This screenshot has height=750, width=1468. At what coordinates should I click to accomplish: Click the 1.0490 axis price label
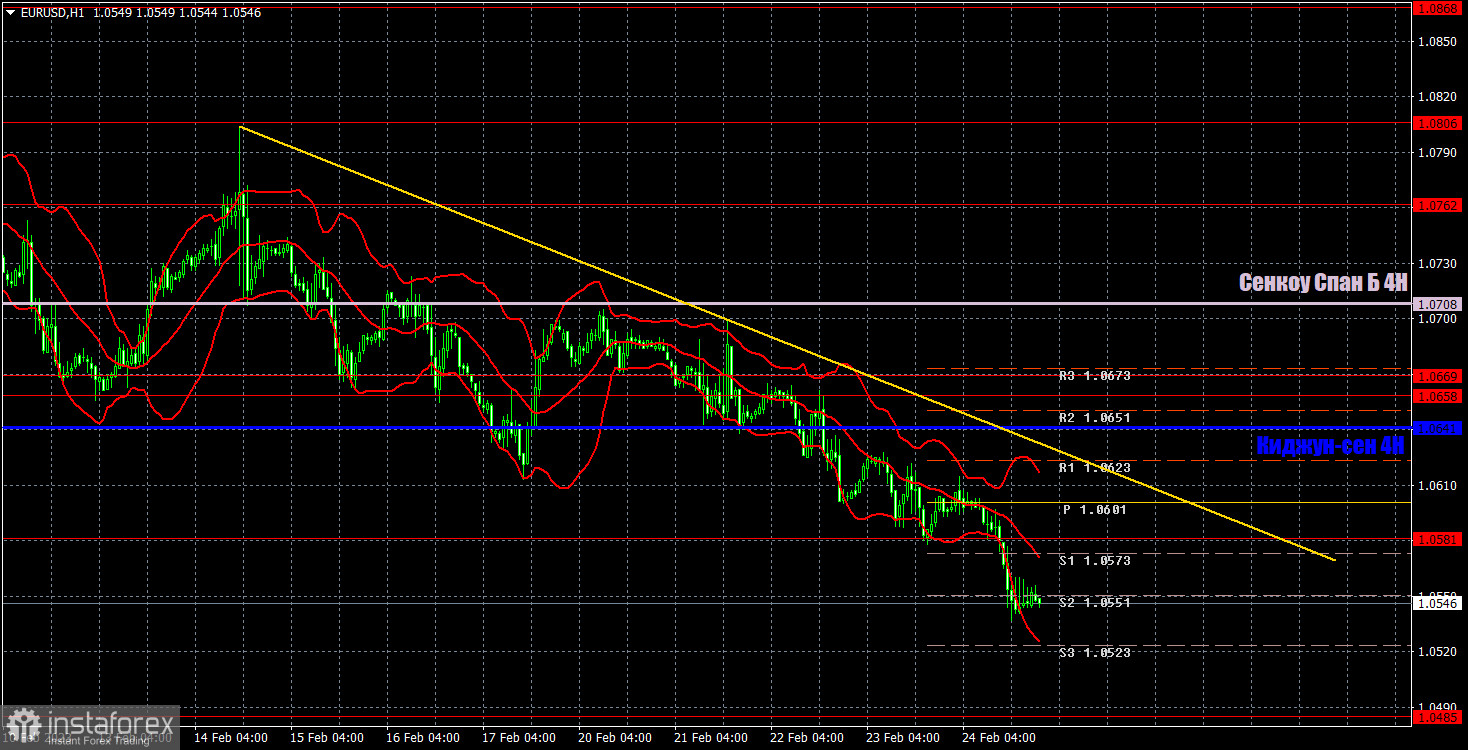(1439, 705)
